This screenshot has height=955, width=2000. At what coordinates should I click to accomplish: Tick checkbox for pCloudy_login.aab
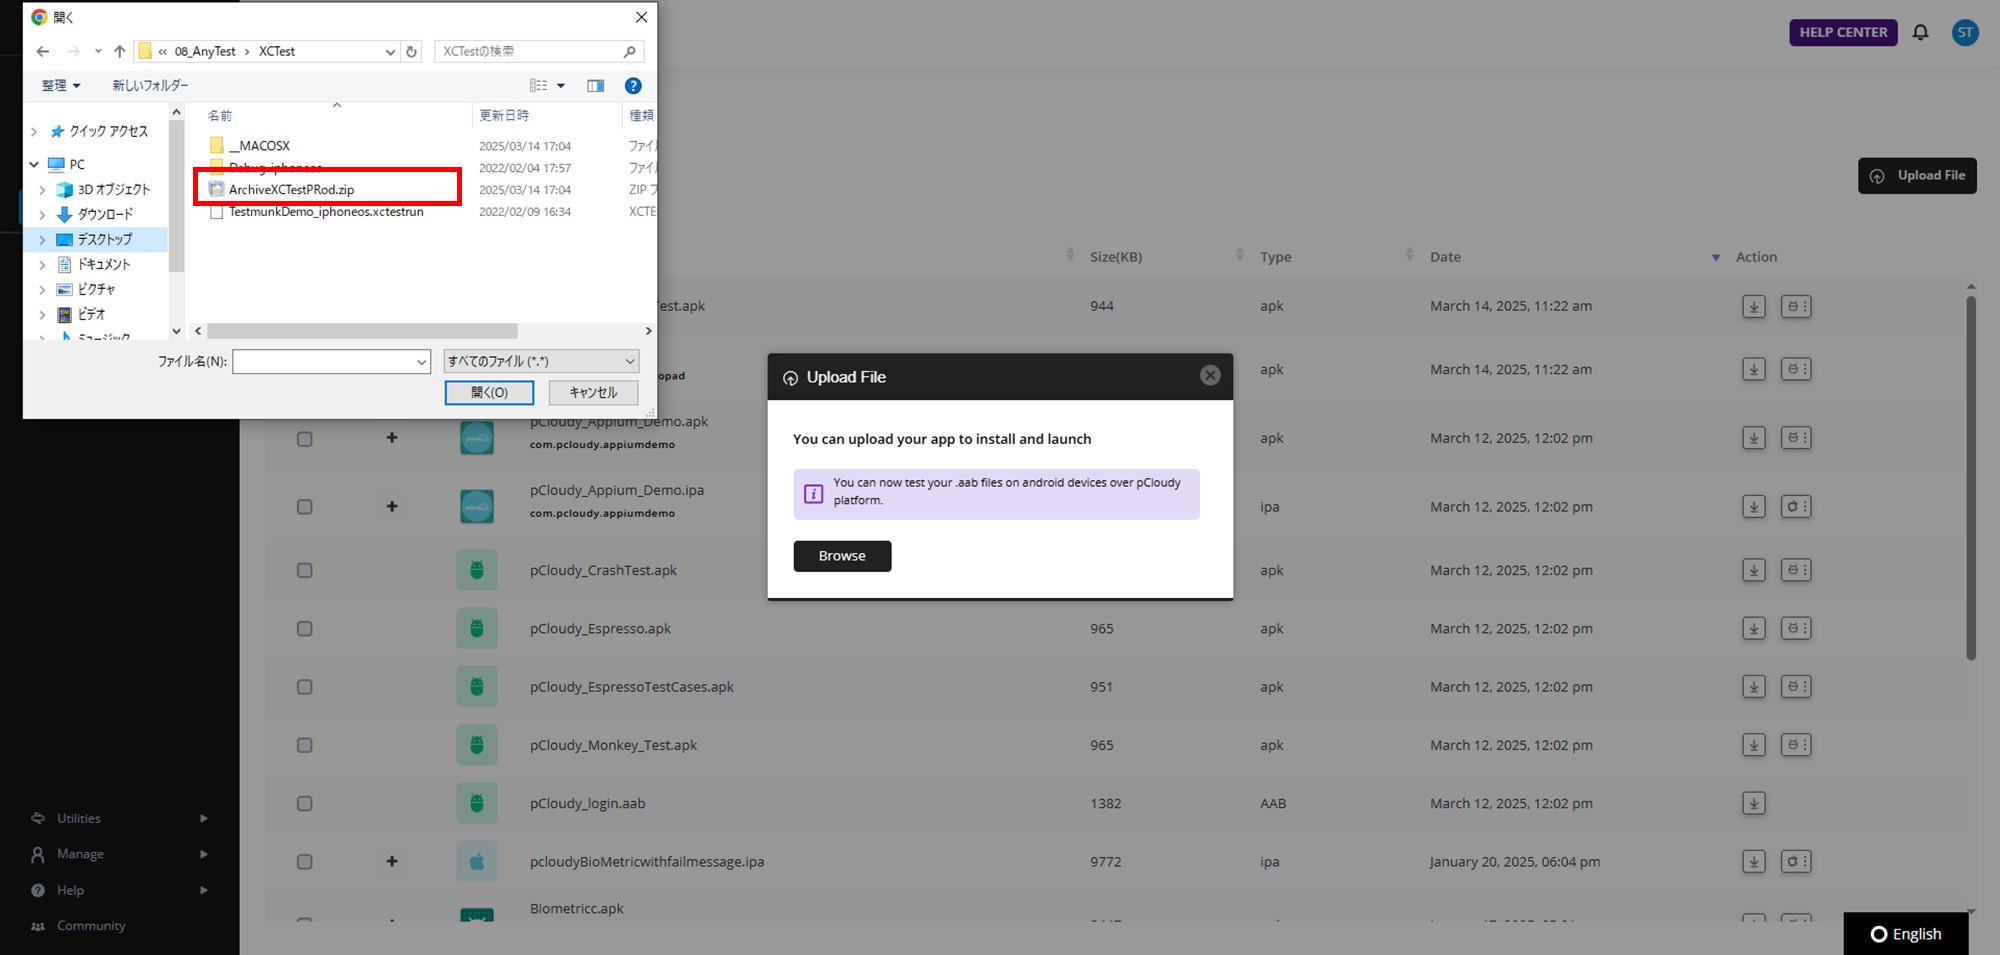305,804
